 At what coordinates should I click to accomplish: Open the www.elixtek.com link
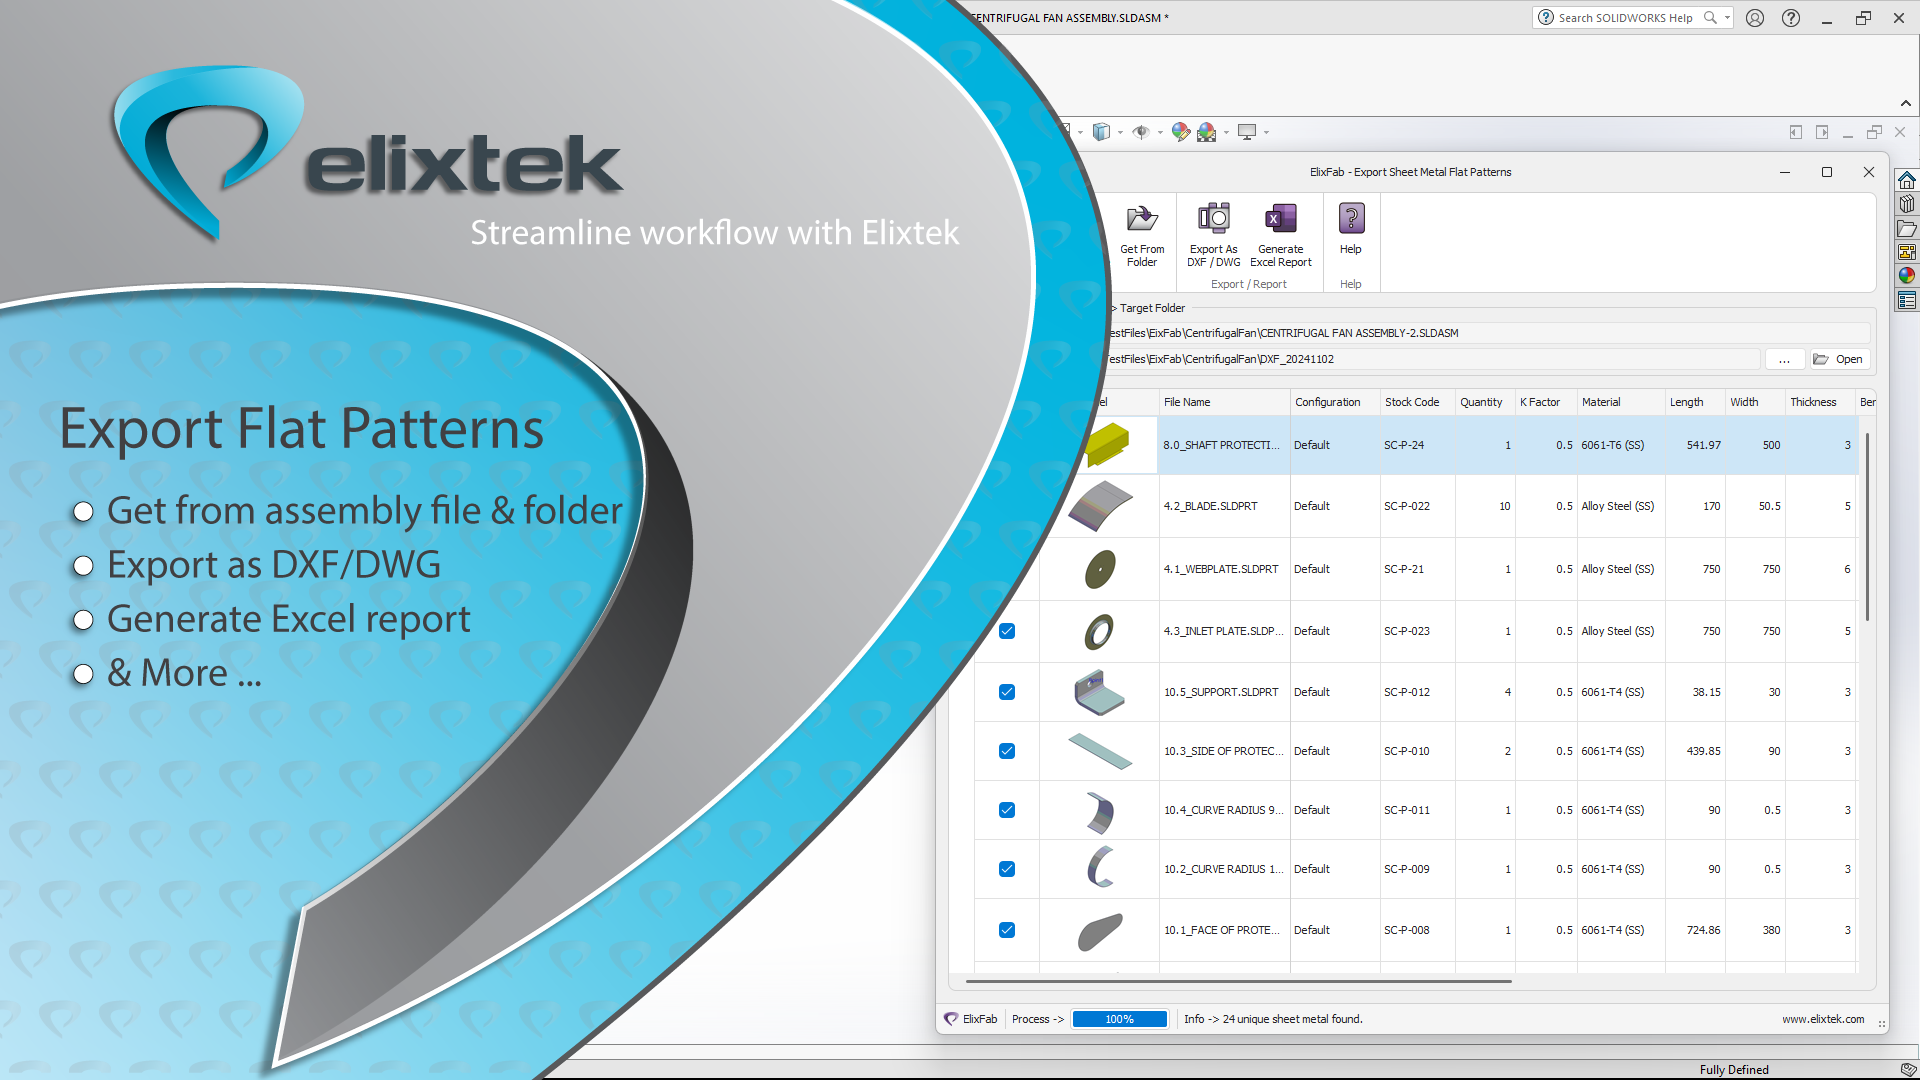click(x=1823, y=1019)
